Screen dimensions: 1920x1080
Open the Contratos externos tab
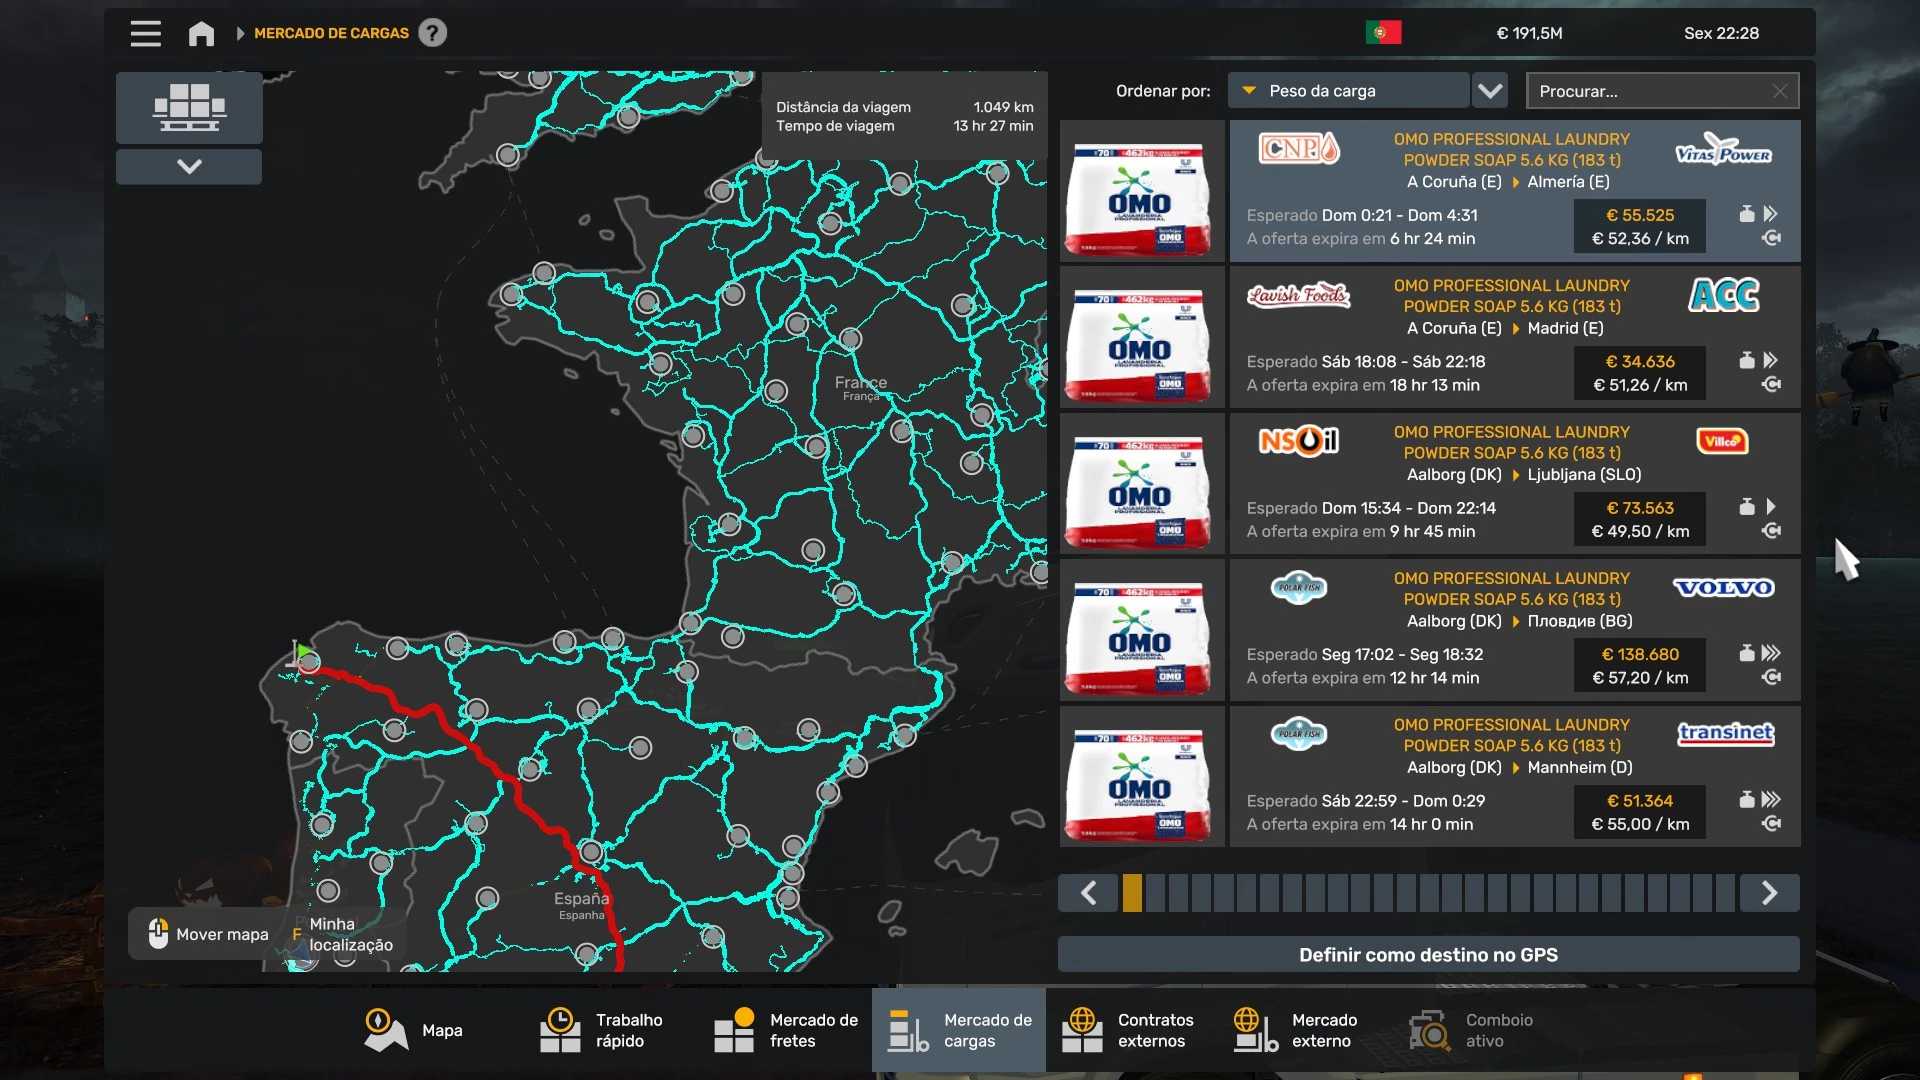[1130, 1030]
